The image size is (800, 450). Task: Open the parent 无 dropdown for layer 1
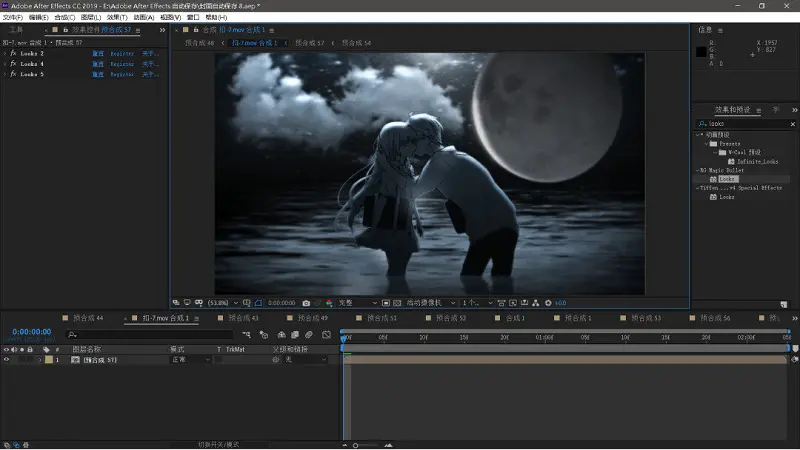[305, 360]
